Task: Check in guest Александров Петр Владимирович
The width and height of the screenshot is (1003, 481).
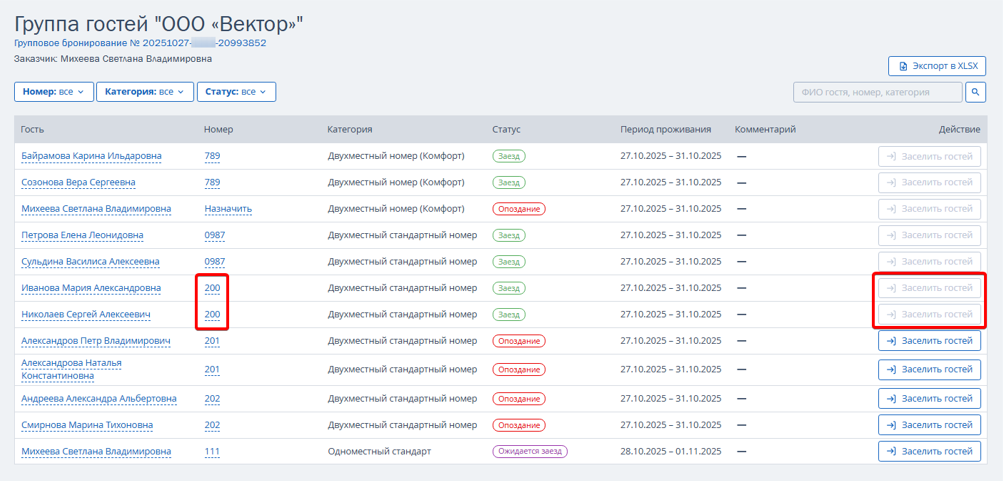Action: pyautogui.click(x=929, y=341)
